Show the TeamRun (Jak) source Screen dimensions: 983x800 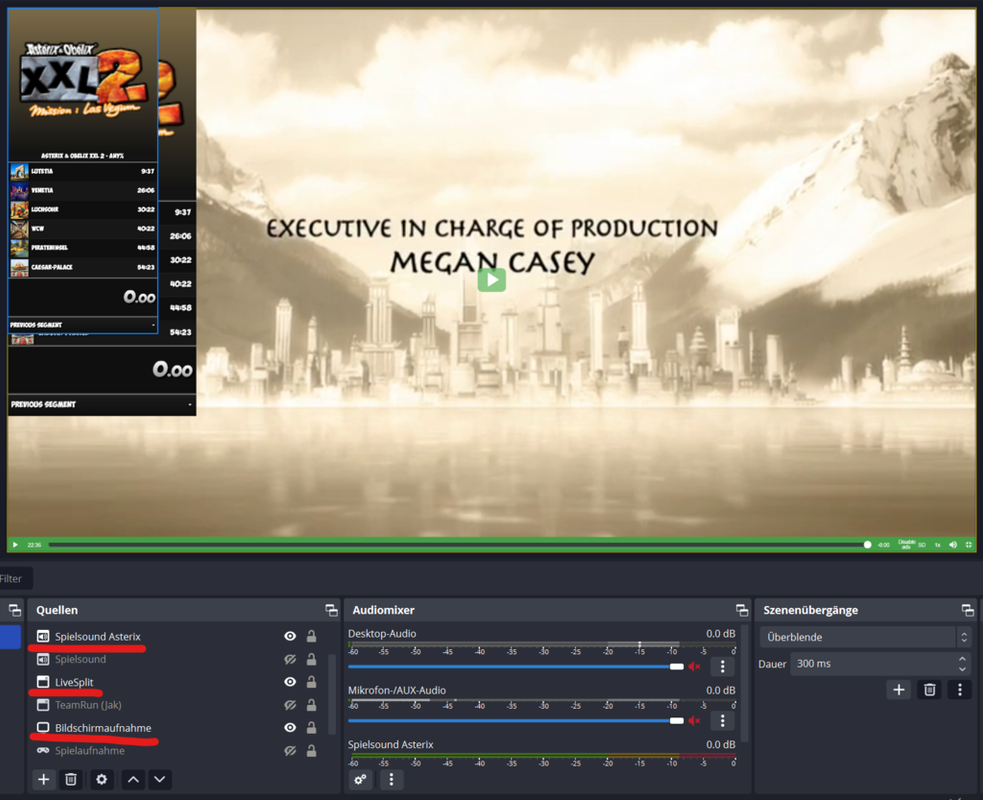[x=290, y=705]
